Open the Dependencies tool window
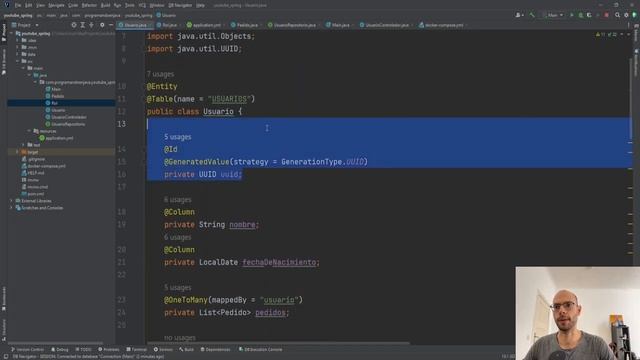The width and height of the screenshot is (640, 360). click(x=215, y=349)
